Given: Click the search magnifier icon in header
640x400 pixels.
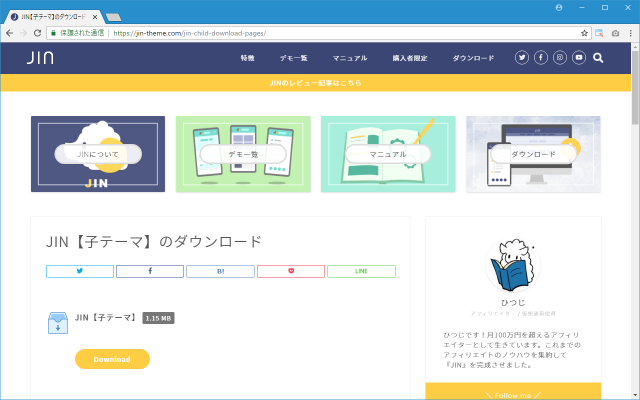Looking at the screenshot, I should [x=598, y=58].
